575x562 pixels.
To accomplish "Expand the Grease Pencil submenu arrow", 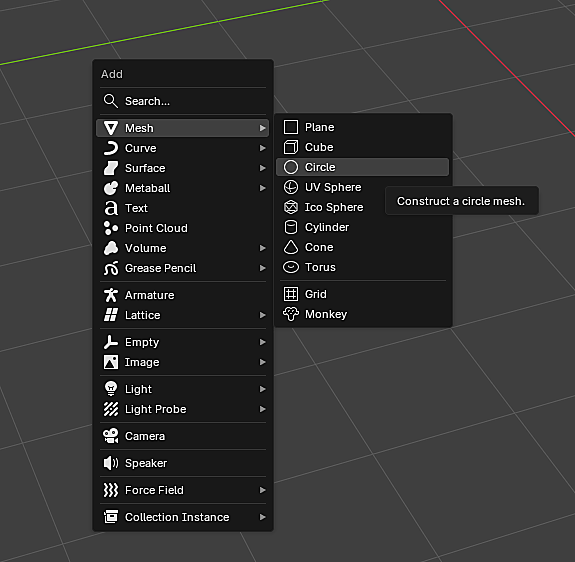I will [x=263, y=268].
